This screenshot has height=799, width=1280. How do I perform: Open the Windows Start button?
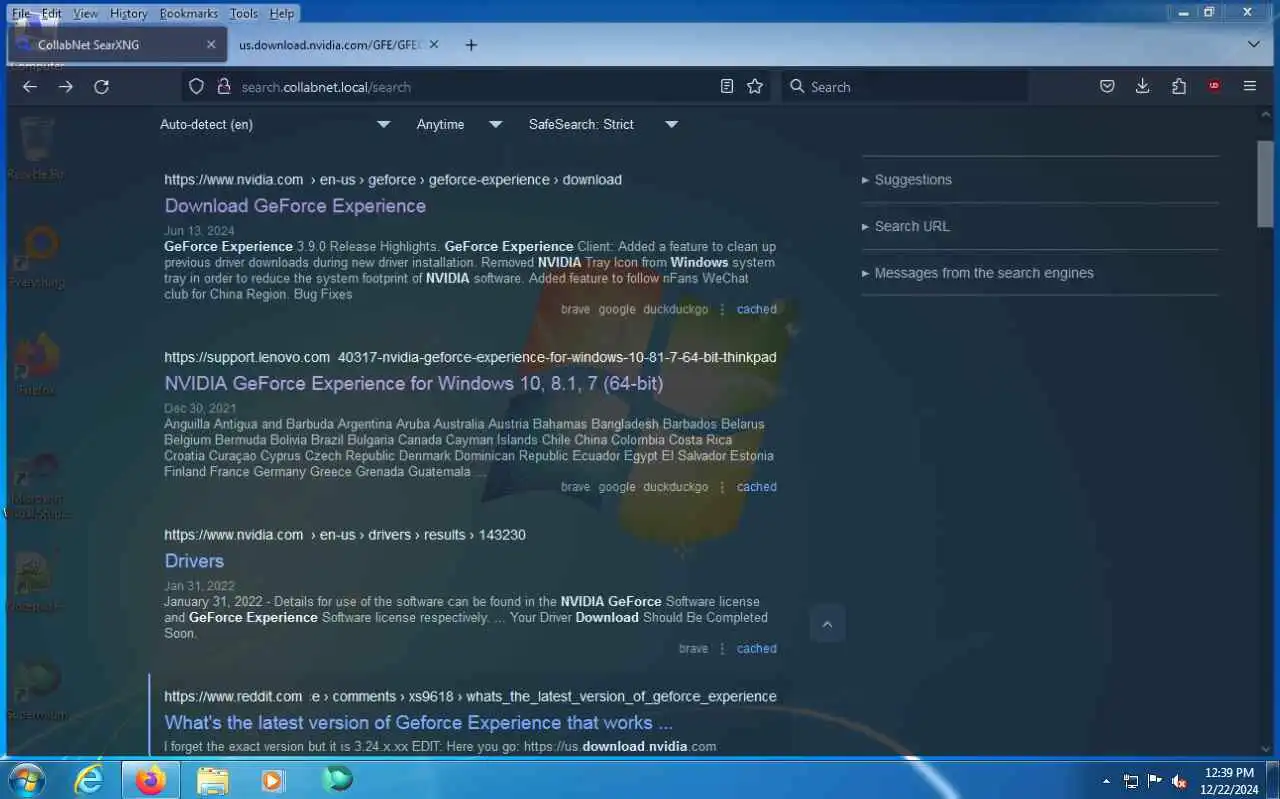pos(27,779)
